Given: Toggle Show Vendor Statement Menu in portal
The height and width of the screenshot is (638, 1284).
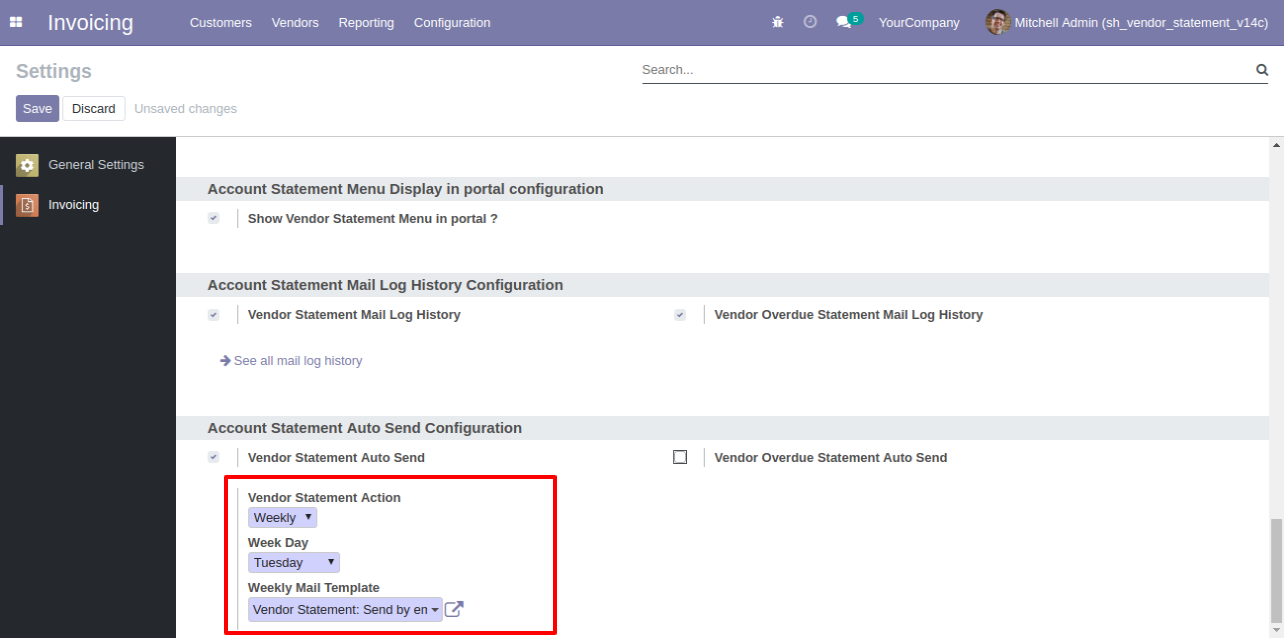Looking at the screenshot, I should point(213,218).
